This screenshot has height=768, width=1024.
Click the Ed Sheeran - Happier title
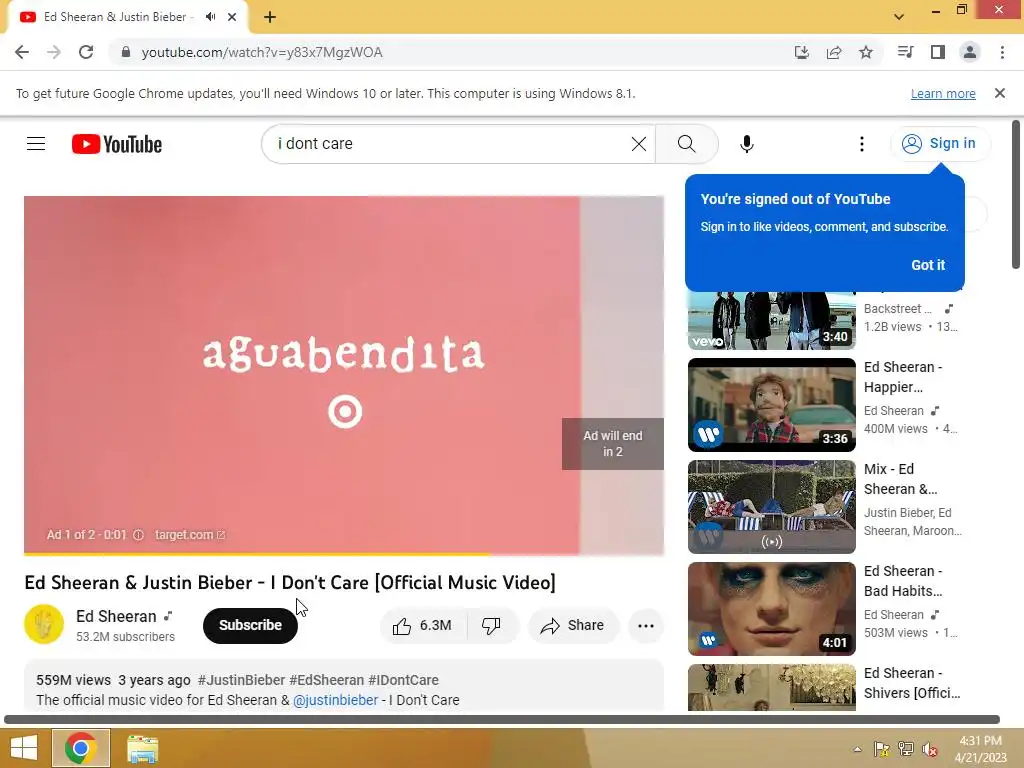pos(903,377)
